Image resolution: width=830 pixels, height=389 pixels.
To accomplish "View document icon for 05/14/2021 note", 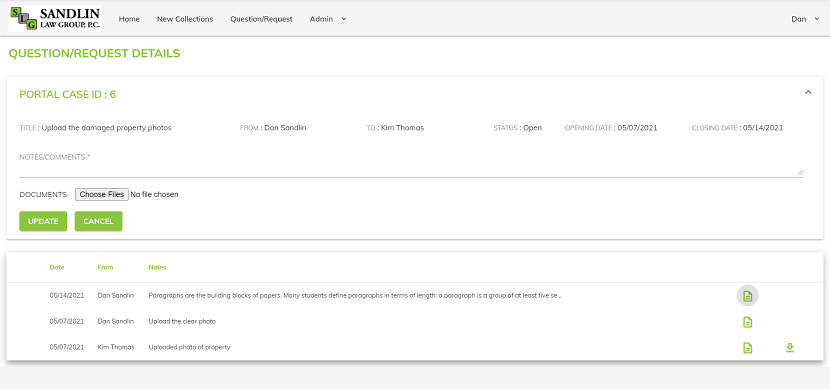I will coord(747,295).
